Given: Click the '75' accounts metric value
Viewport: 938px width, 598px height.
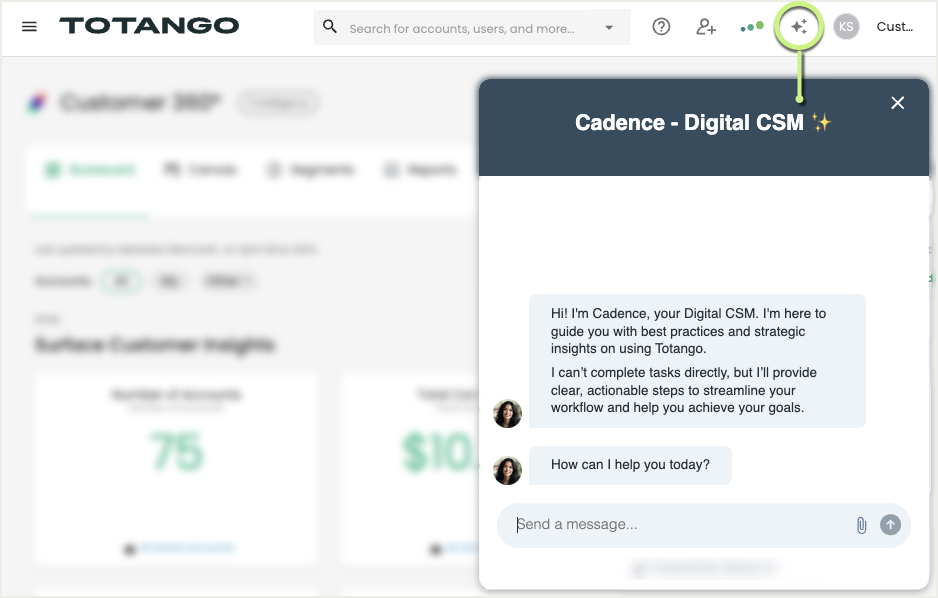Looking at the screenshot, I should pyautogui.click(x=176, y=452).
